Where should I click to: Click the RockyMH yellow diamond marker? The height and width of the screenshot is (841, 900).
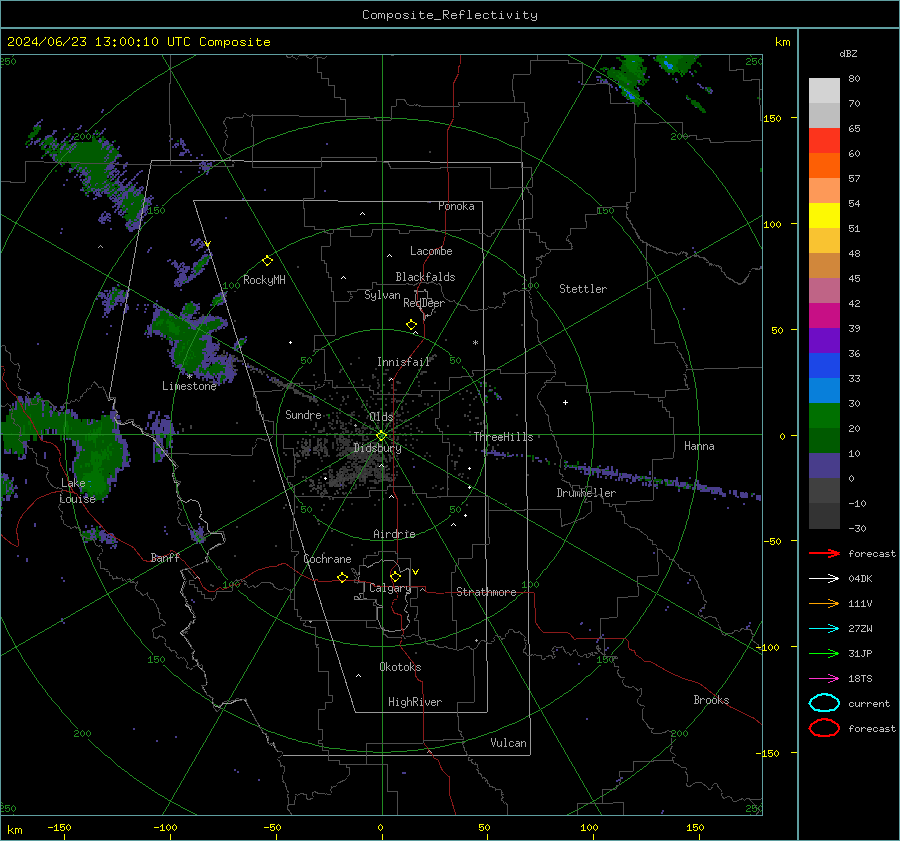tap(267, 261)
